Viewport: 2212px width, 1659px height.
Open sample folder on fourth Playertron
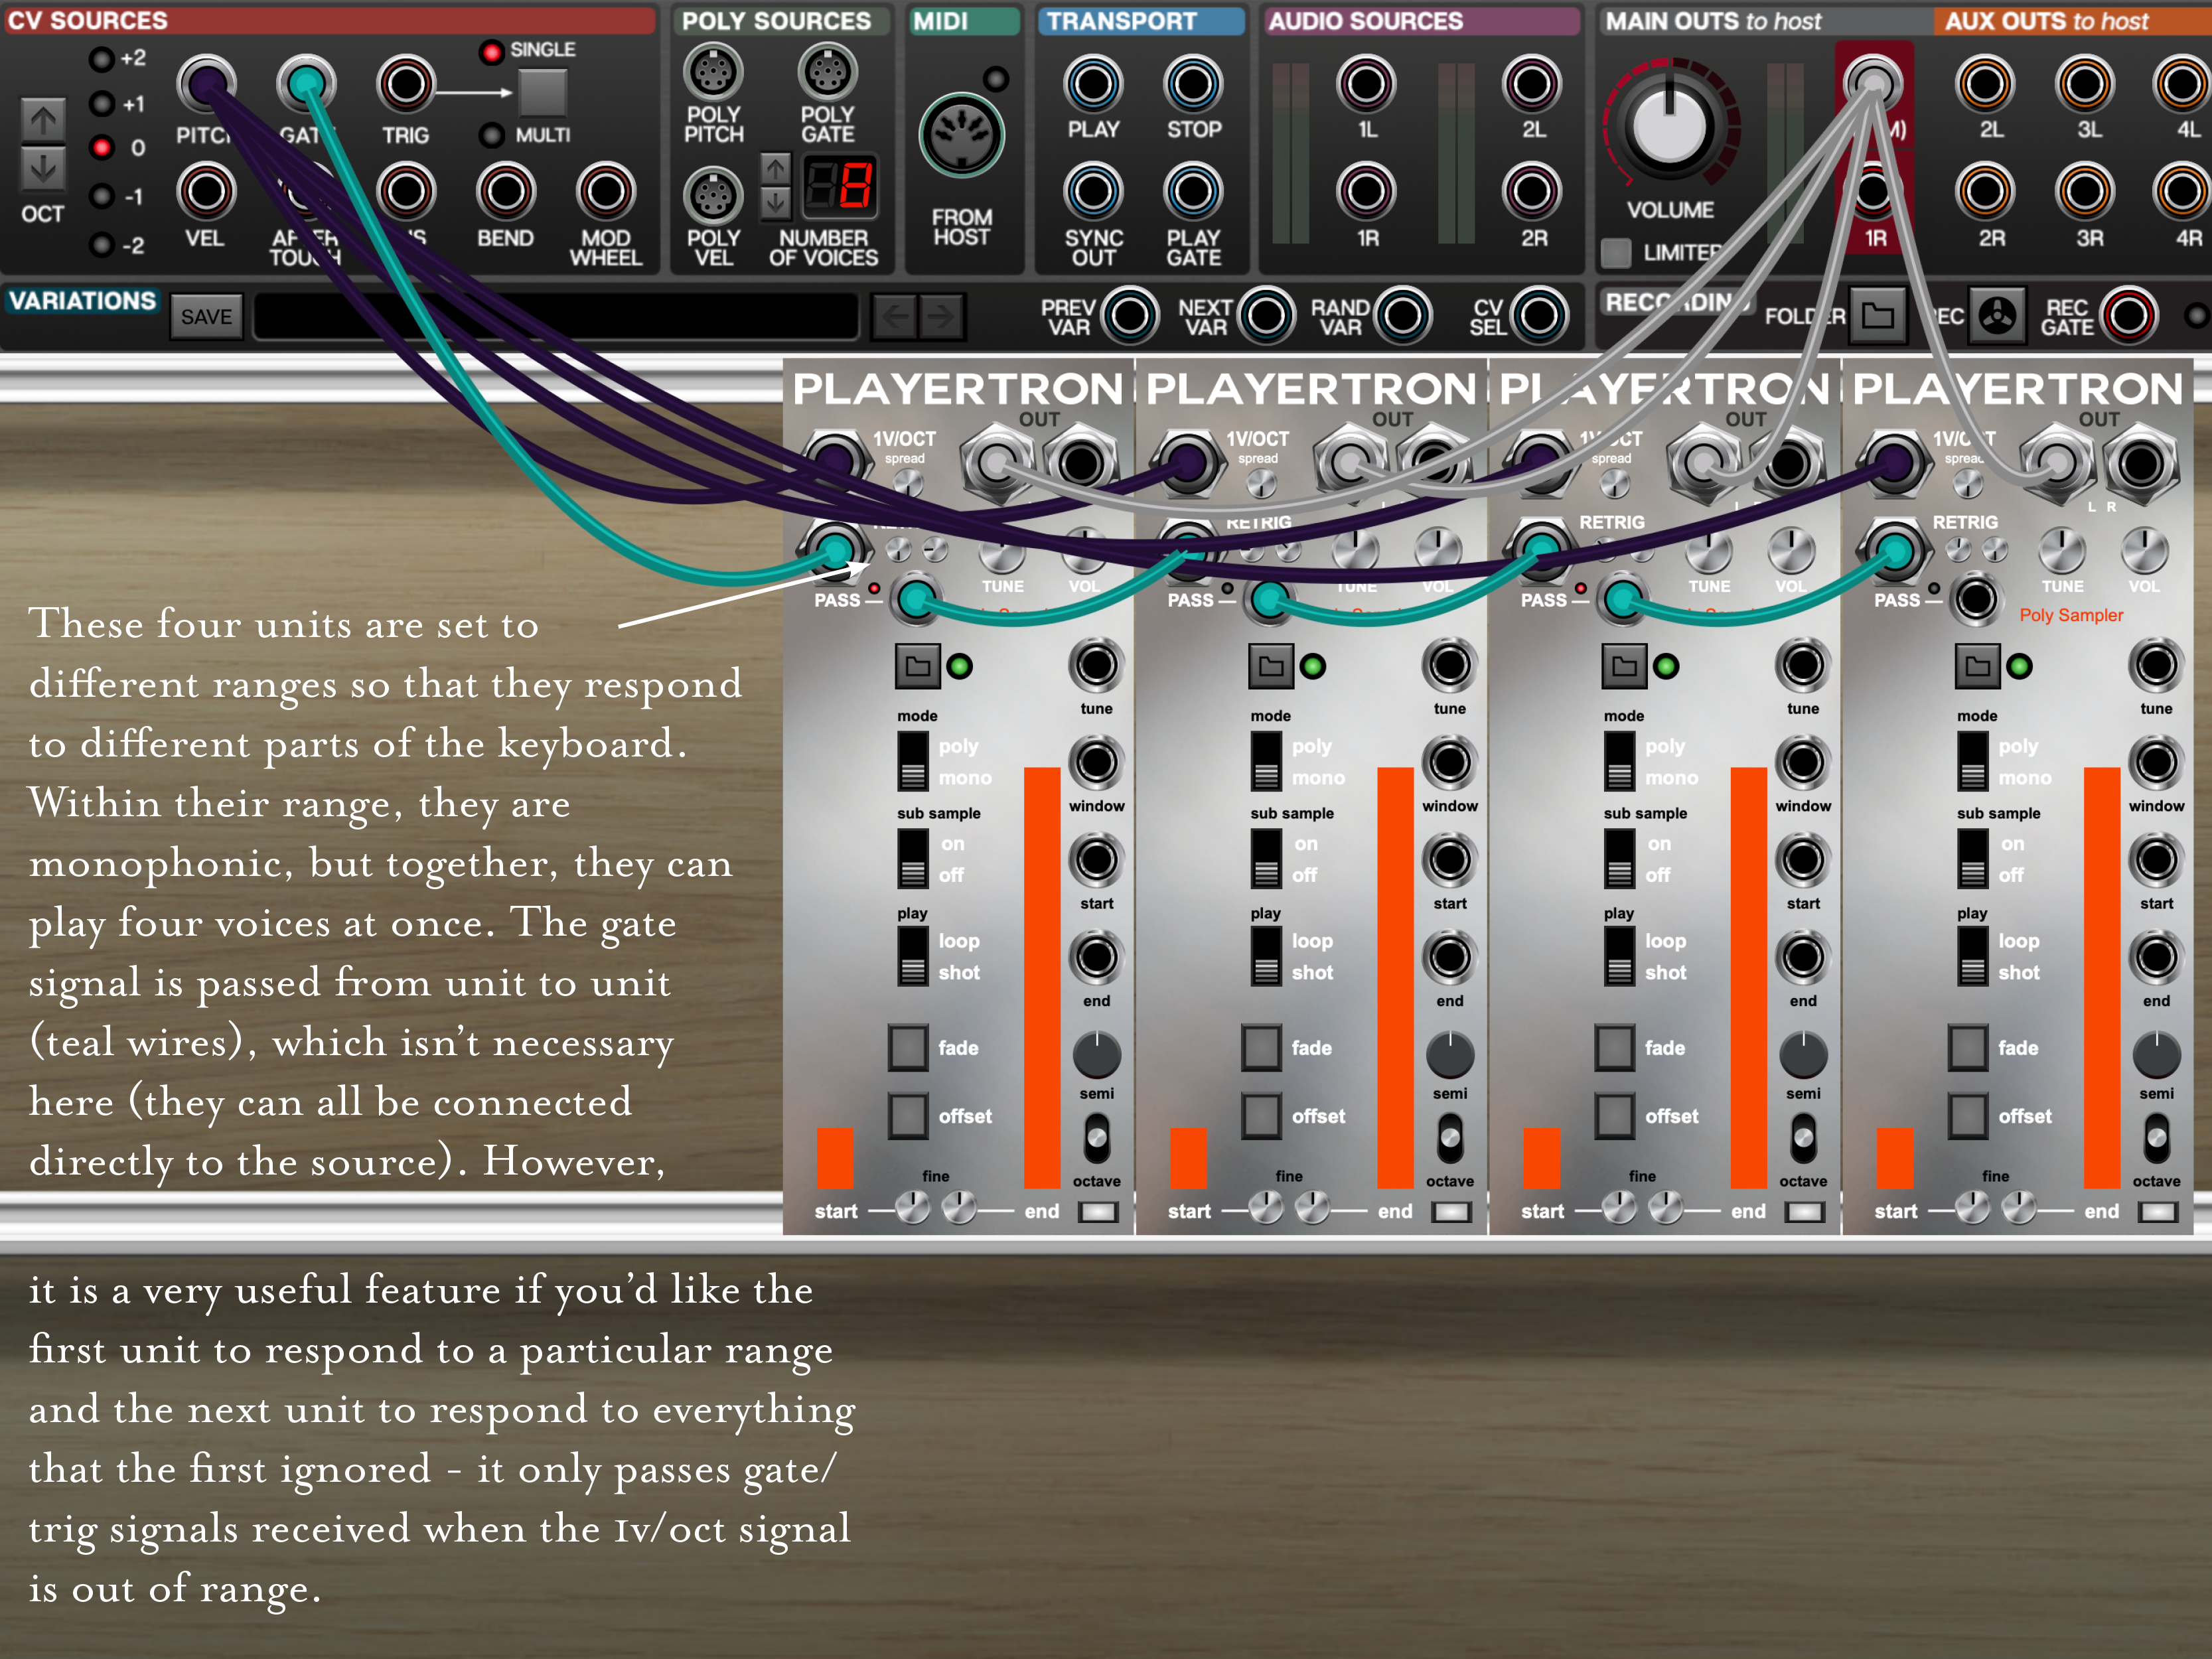[x=1977, y=666]
